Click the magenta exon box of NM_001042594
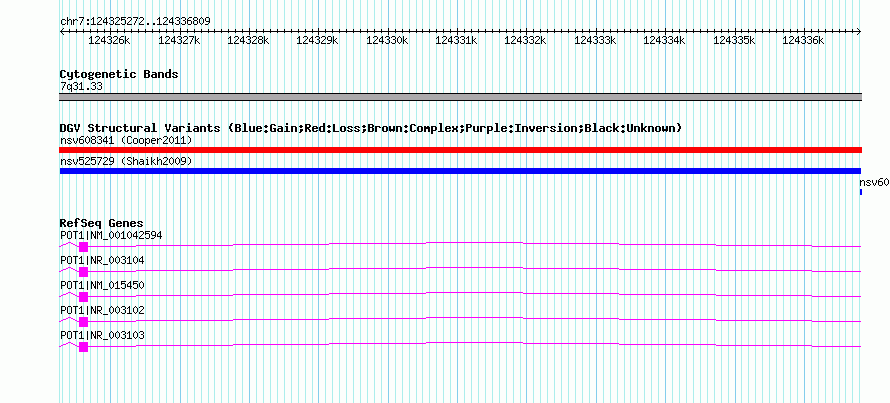The height and width of the screenshot is (403, 890). tap(83, 247)
